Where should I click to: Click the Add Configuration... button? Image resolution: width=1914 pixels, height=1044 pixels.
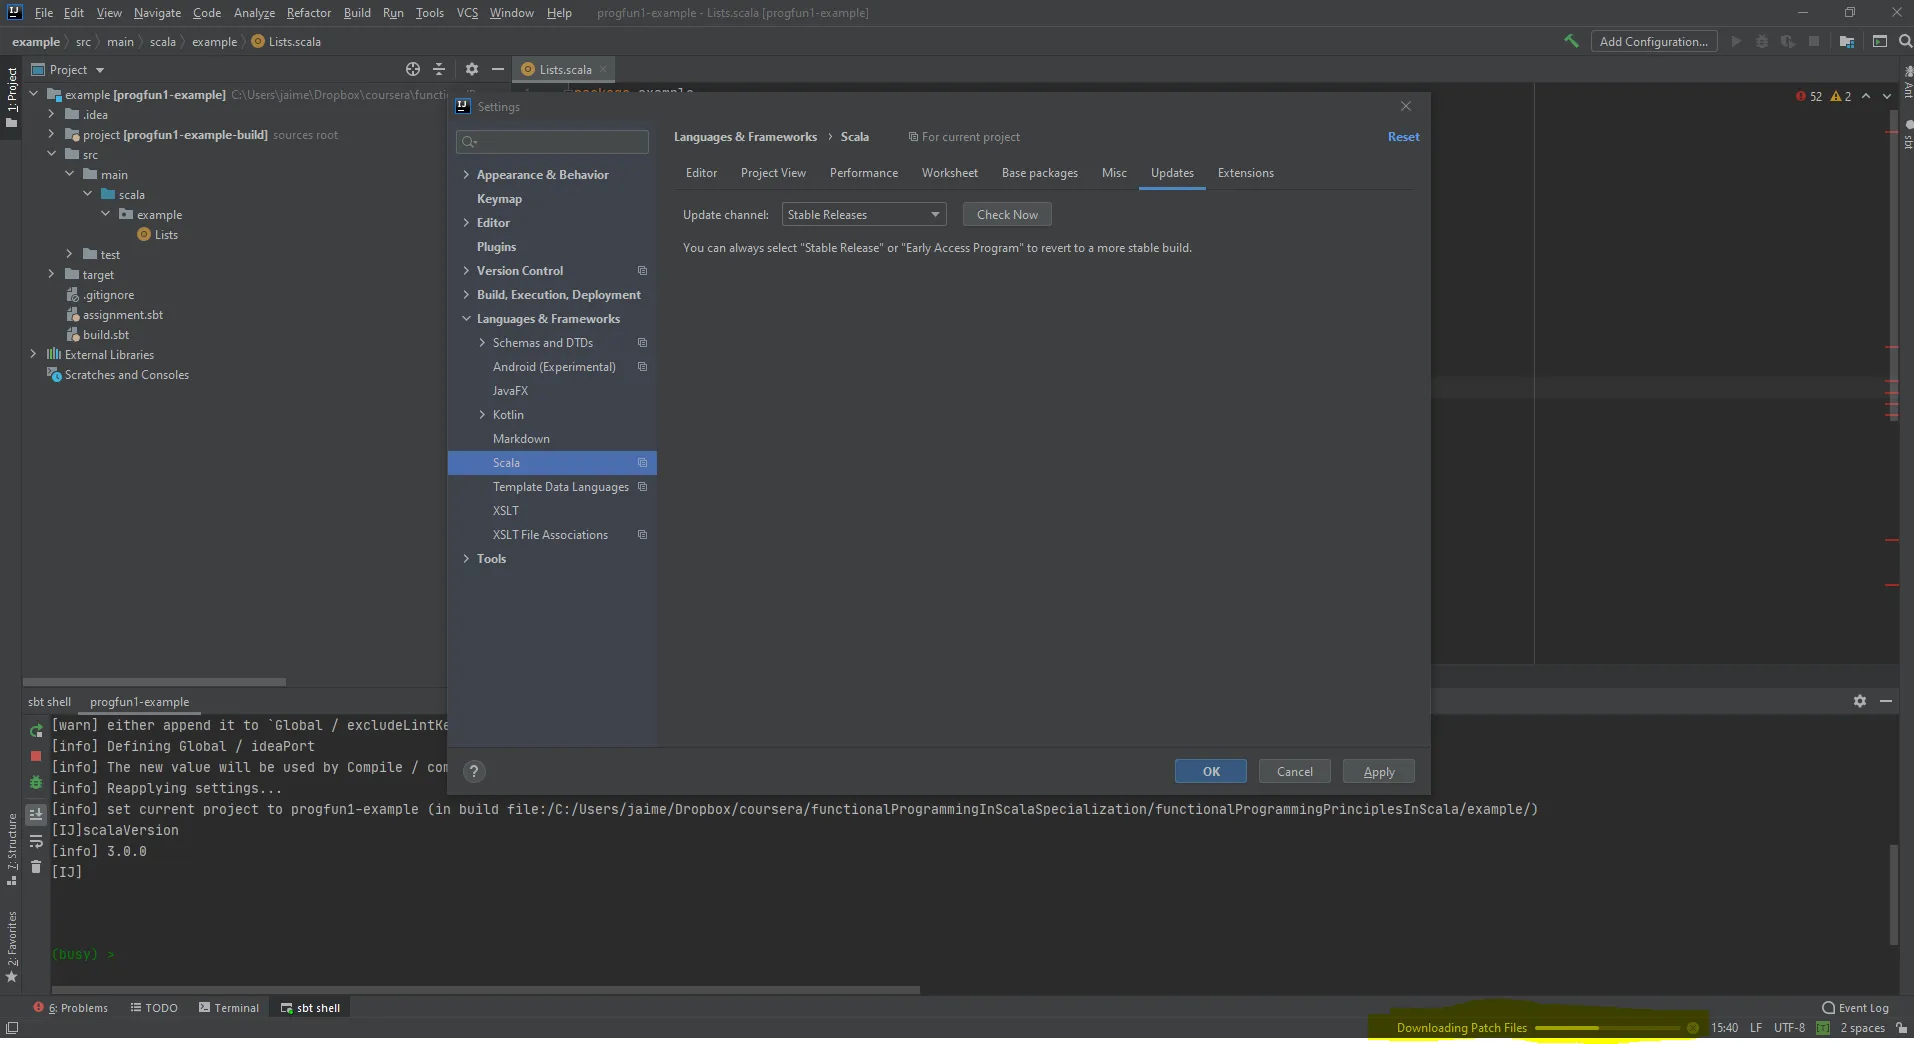pos(1654,41)
